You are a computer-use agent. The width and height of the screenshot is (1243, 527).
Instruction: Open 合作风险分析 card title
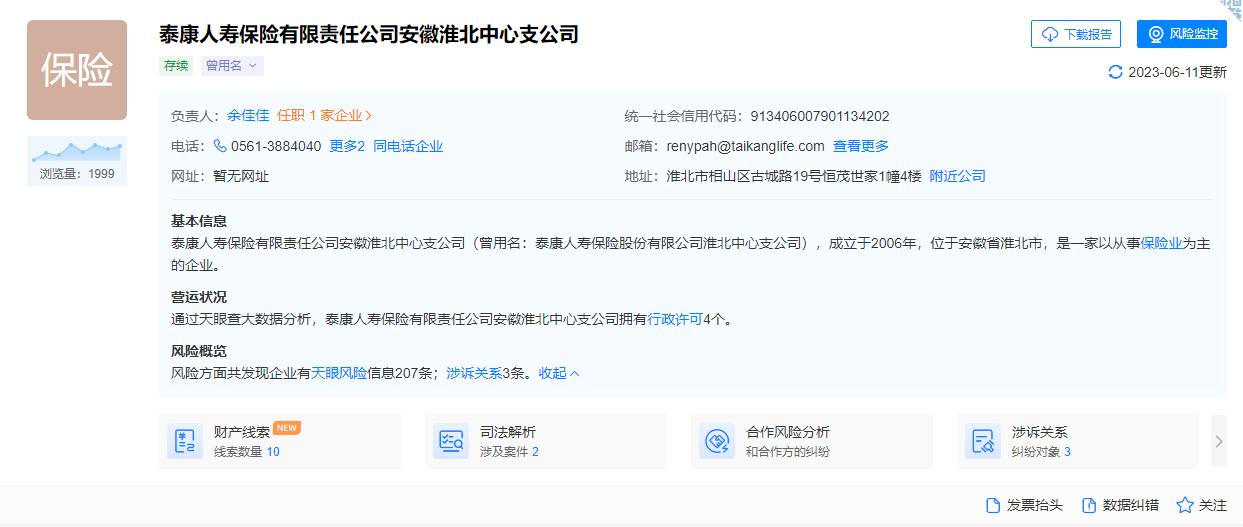(788, 432)
